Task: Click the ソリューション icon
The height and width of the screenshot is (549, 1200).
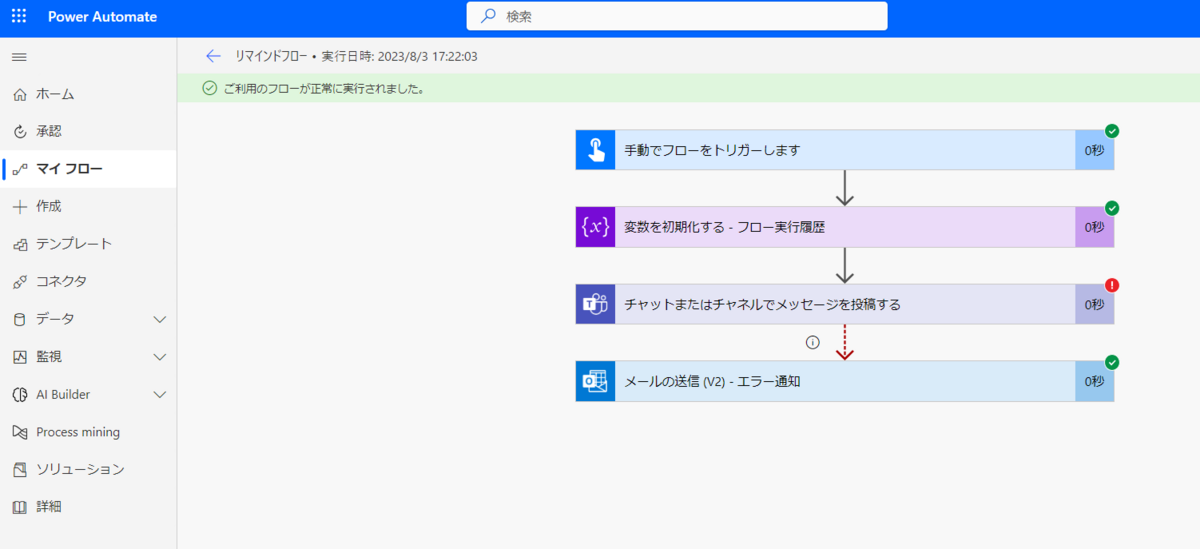Action: point(19,469)
